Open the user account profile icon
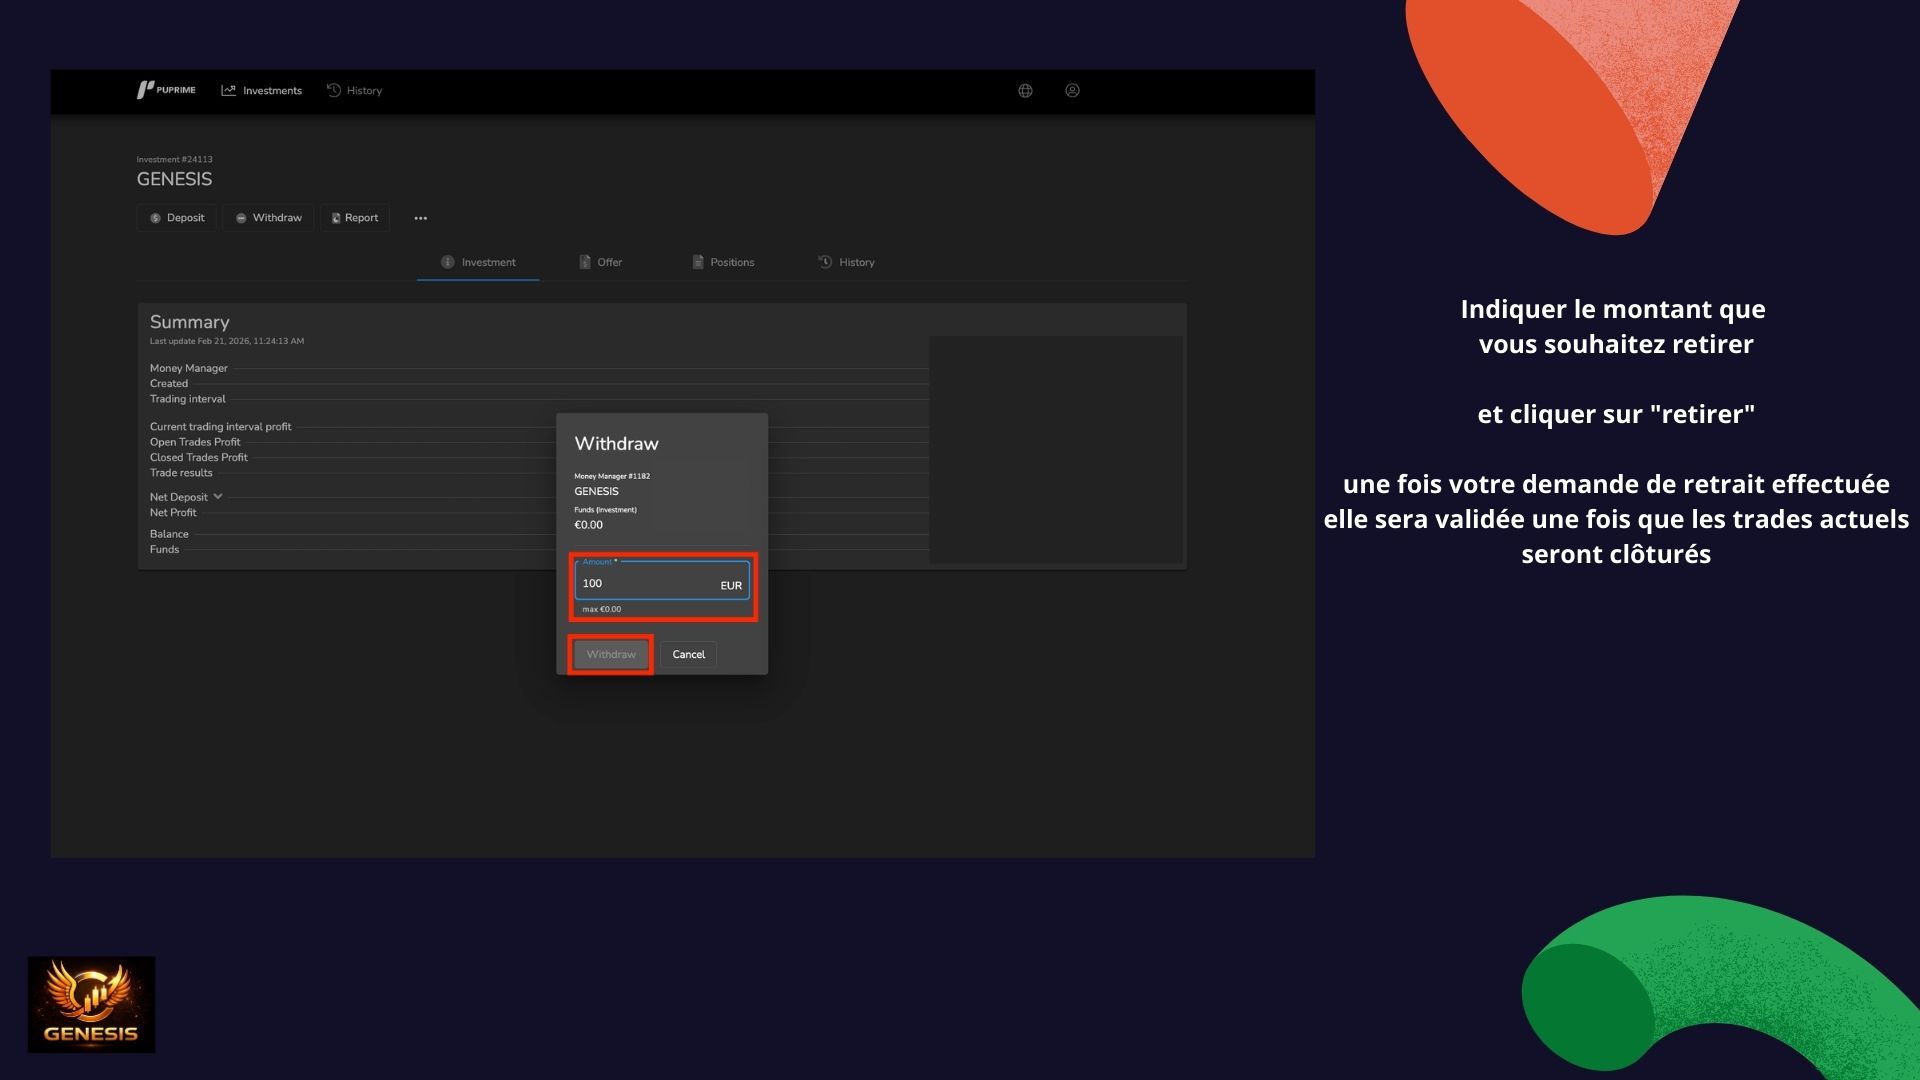Image resolution: width=1920 pixels, height=1080 pixels. tap(1072, 90)
